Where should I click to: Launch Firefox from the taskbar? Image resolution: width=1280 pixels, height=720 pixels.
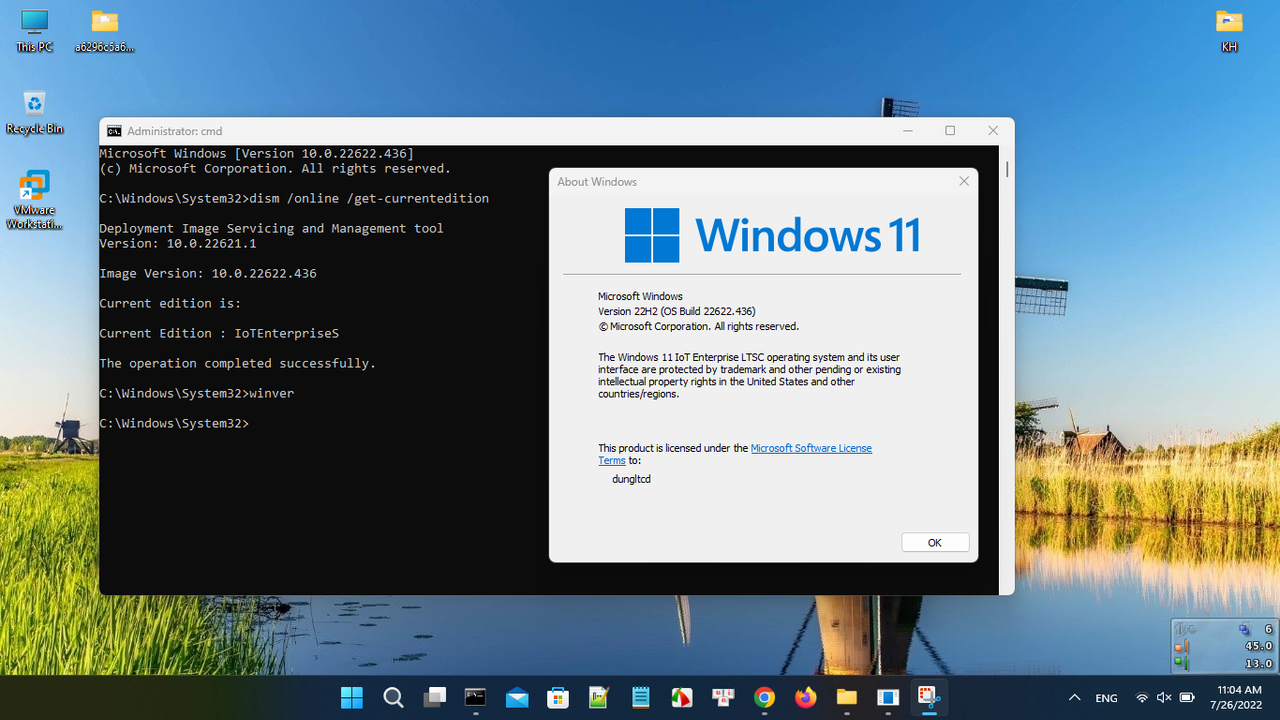point(805,697)
